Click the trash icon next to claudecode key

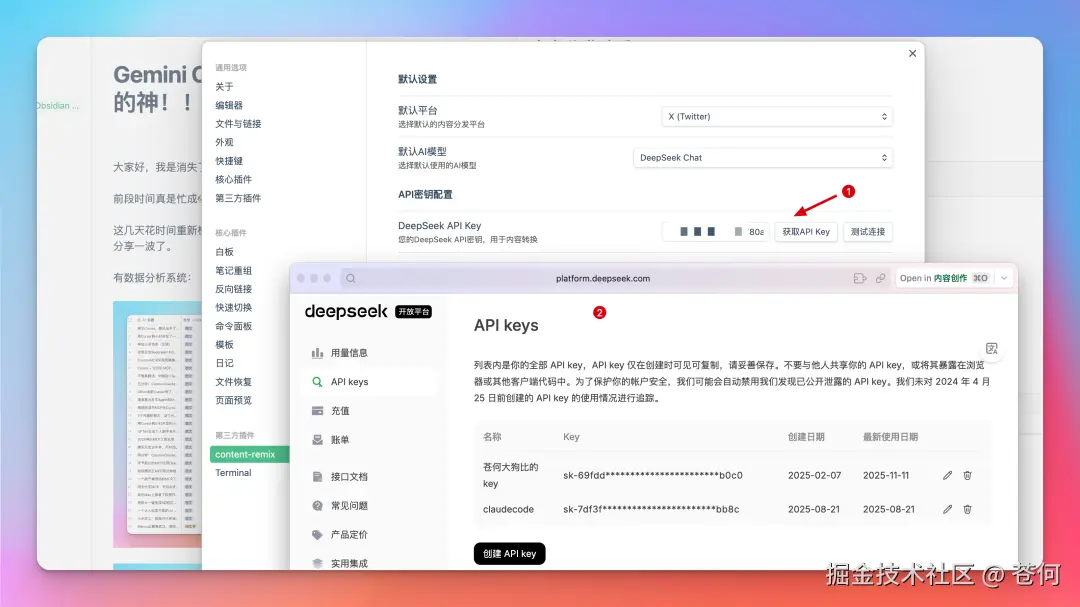click(x=966, y=509)
